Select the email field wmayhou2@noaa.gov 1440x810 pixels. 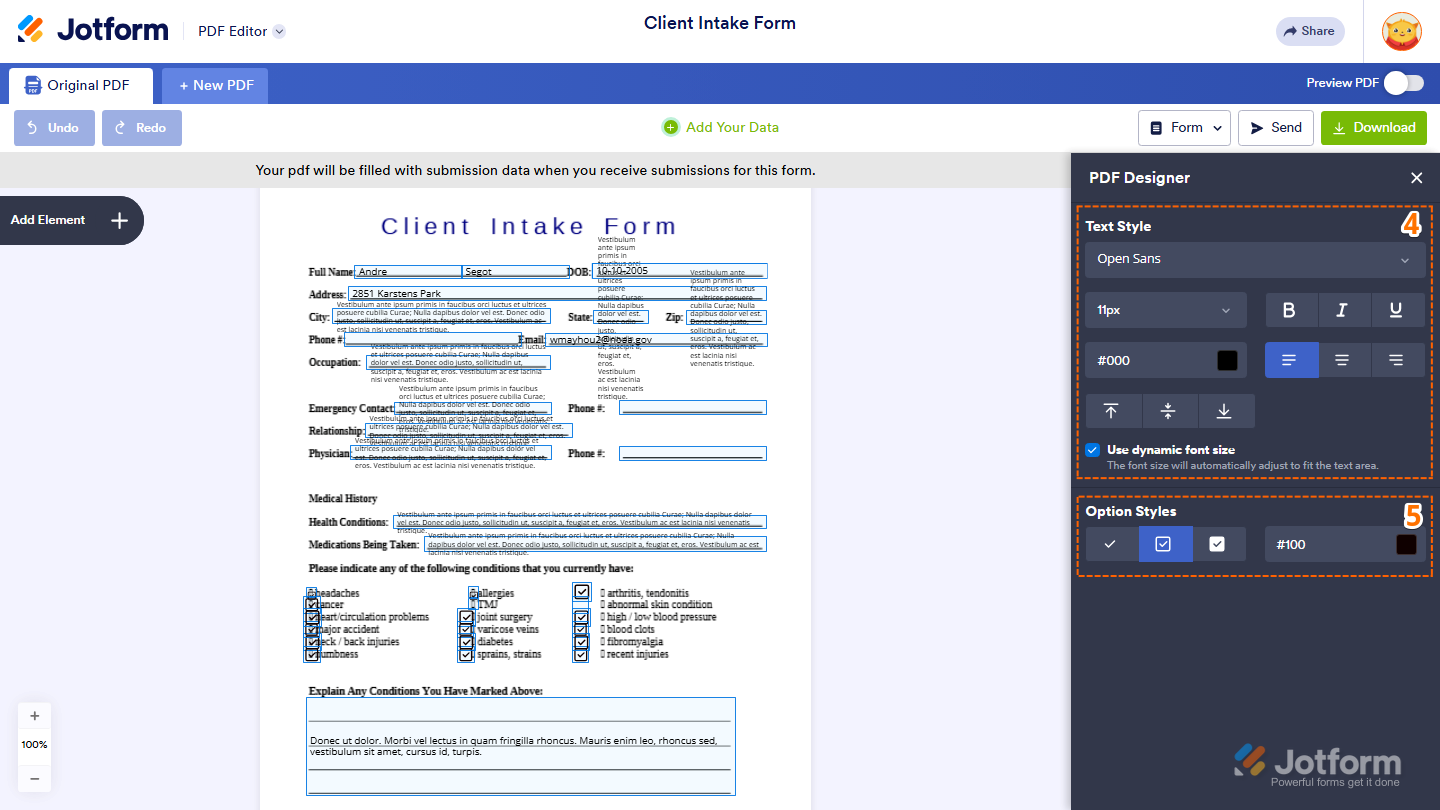(656, 340)
